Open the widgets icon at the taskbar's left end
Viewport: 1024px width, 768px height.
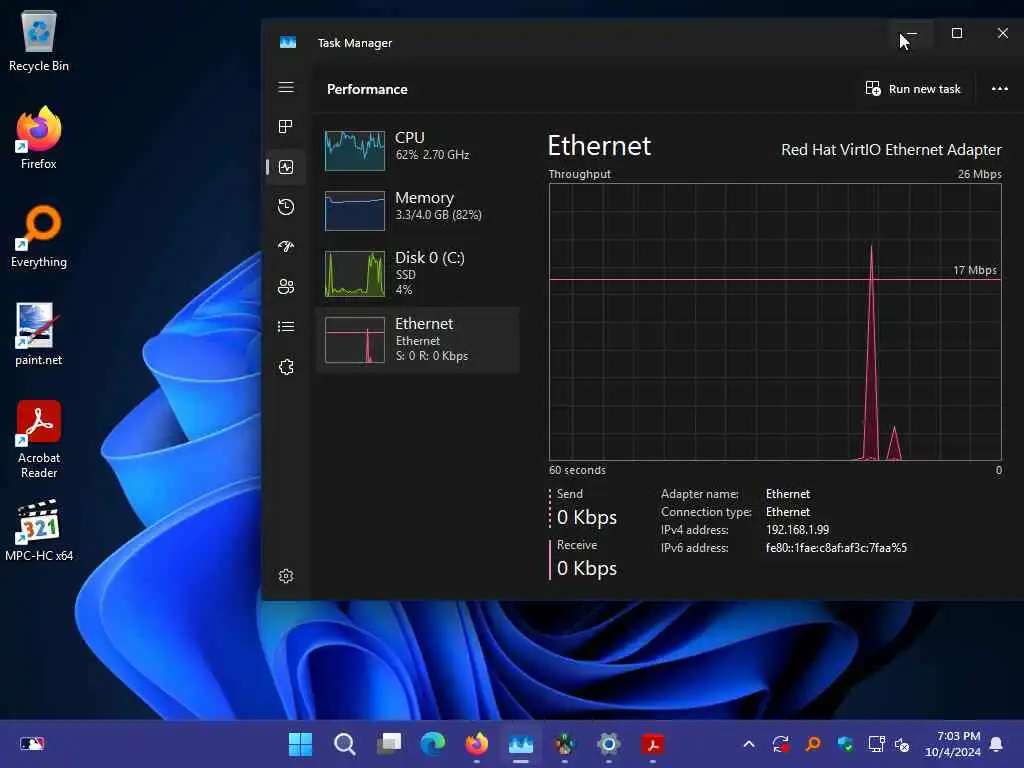(32, 744)
